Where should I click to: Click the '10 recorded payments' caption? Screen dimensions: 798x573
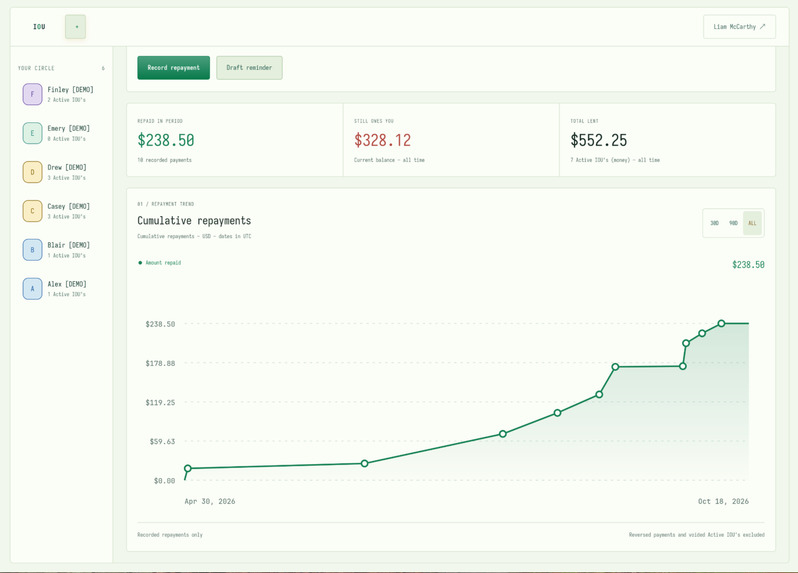[164, 160]
